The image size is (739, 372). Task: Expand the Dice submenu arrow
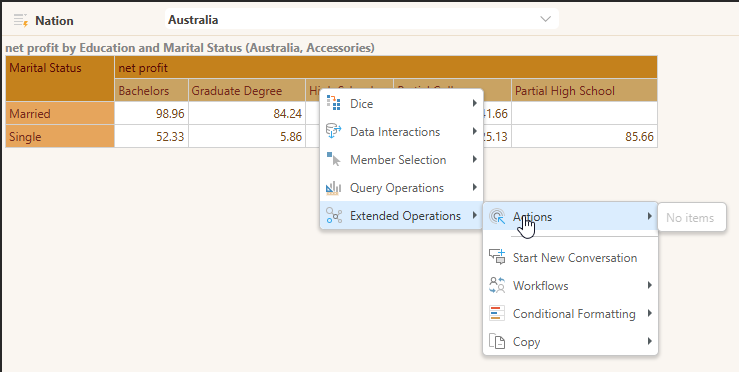click(475, 103)
